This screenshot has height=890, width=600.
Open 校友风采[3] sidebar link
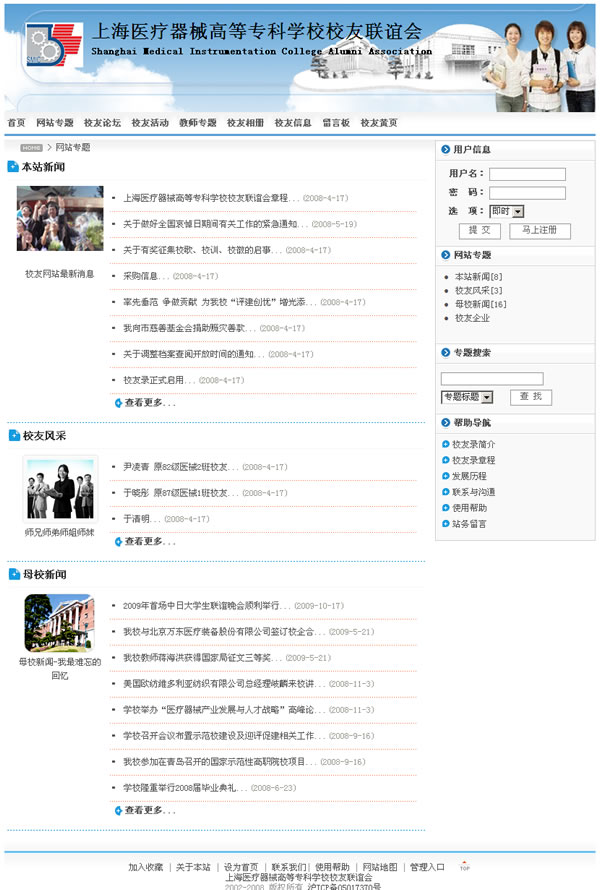pyautogui.click(x=478, y=291)
